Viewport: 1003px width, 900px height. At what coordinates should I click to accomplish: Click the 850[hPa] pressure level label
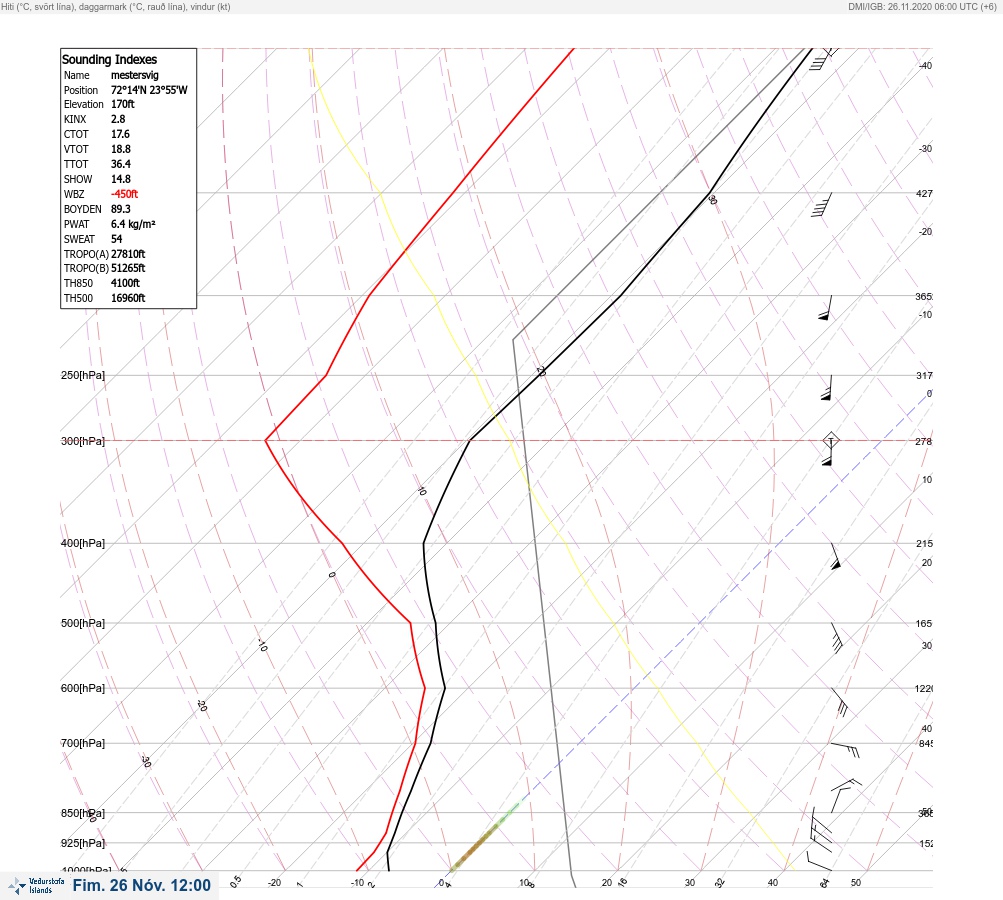tap(83, 813)
